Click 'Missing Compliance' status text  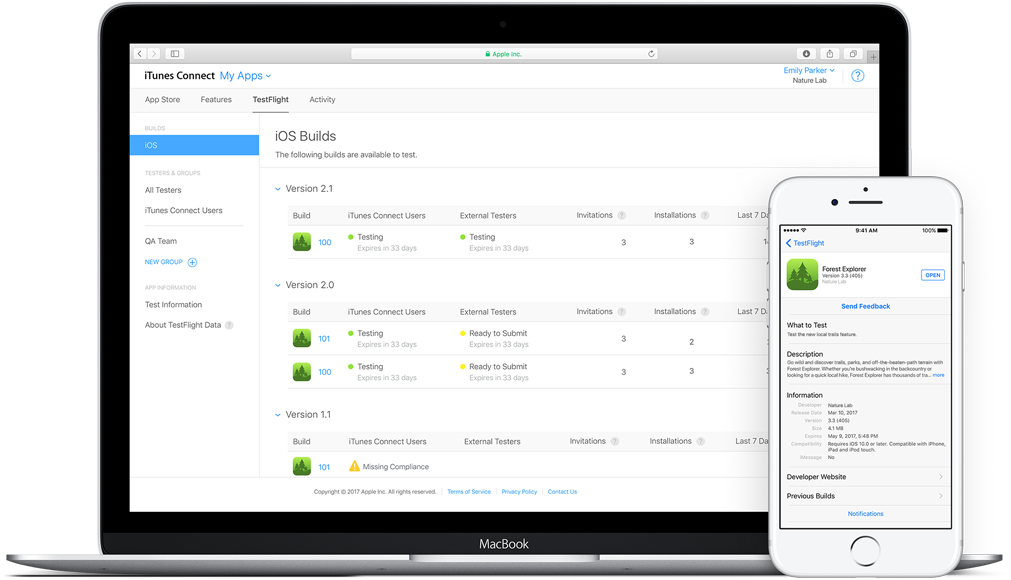395,467
